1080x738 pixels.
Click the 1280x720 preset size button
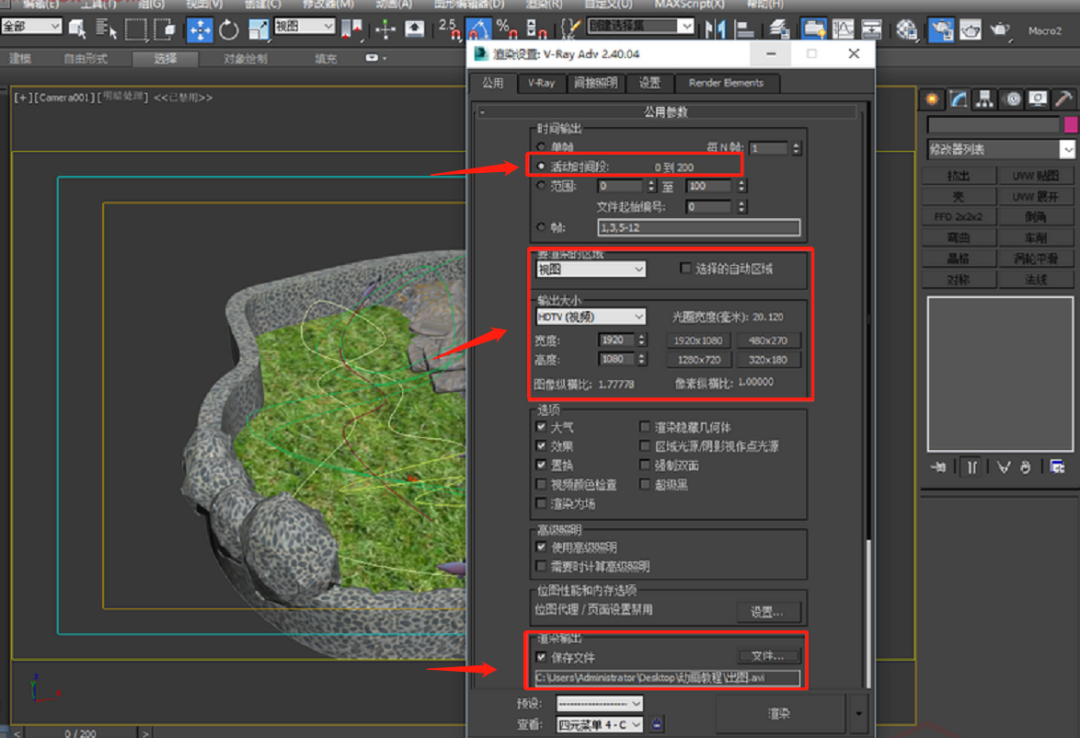pos(698,360)
